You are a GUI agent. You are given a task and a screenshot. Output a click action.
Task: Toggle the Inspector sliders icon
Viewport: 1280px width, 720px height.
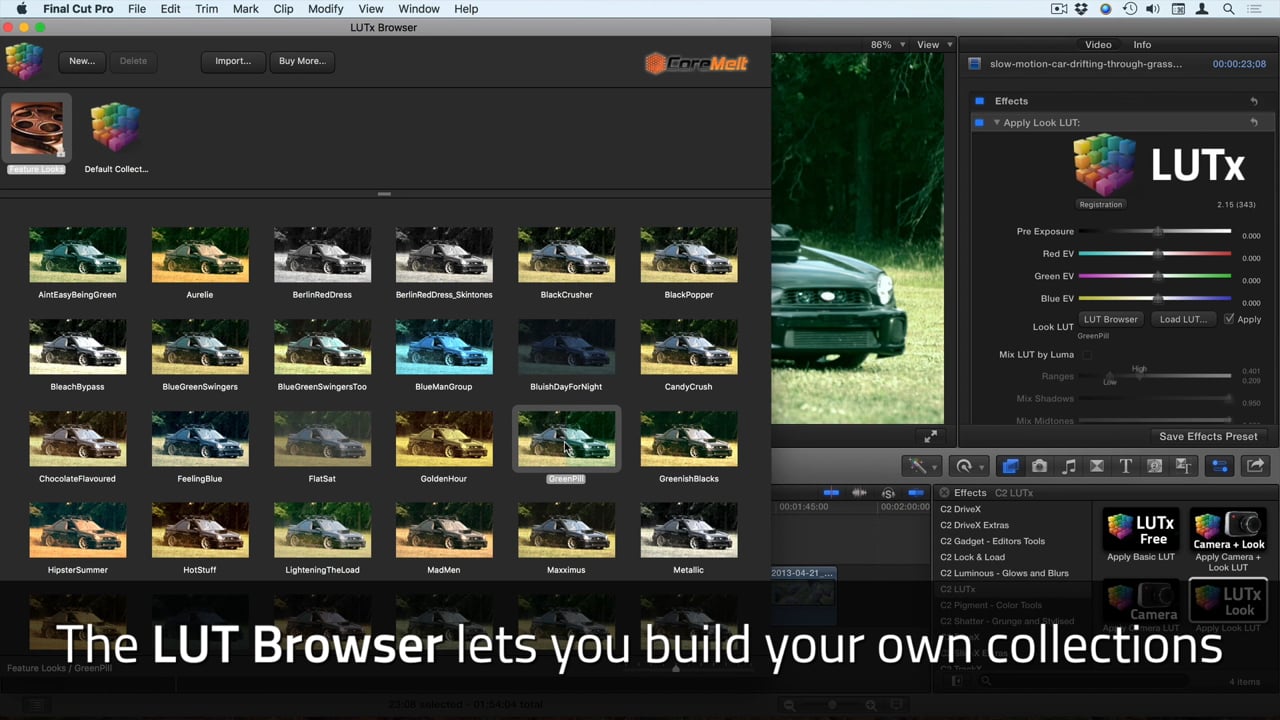1220,466
